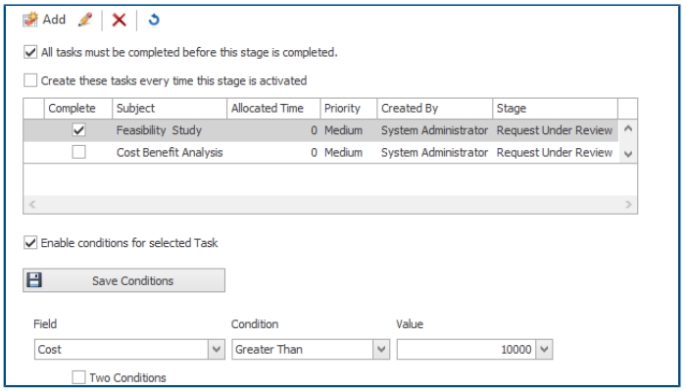Expand the Condition dropdown Greater Than
The height and width of the screenshot is (391, 686).
click(x=381, y=349)
